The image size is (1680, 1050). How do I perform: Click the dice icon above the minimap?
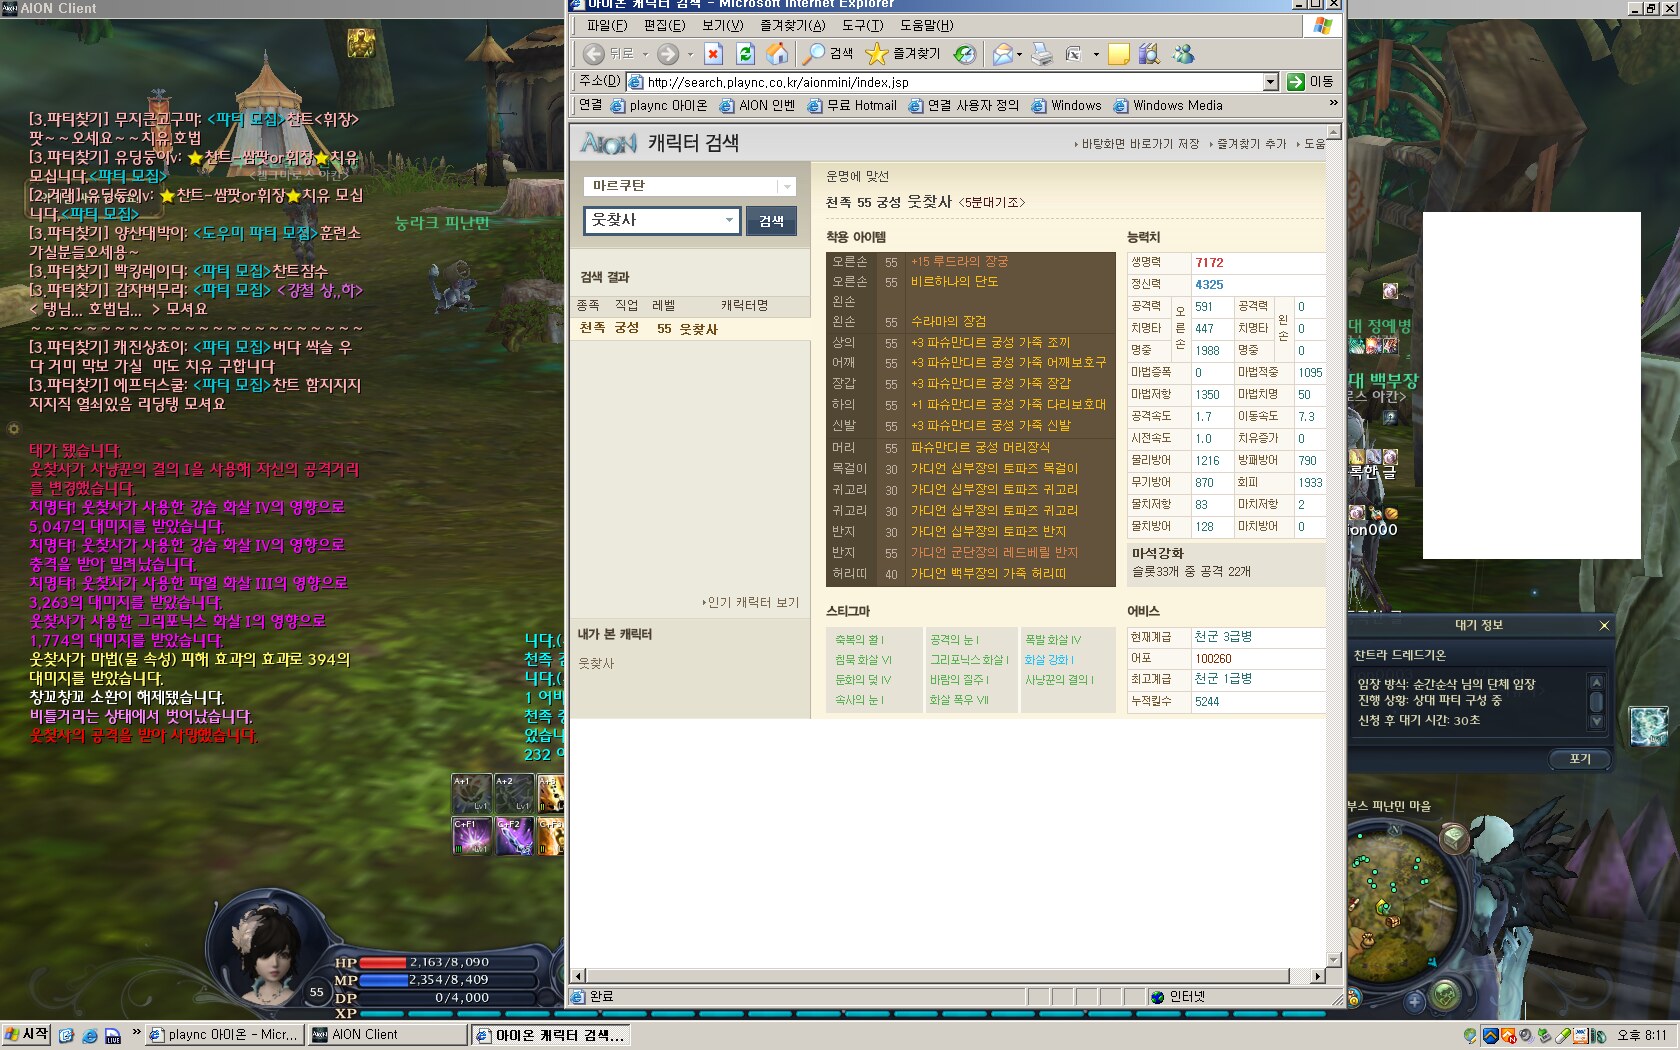click(1454, 836)
